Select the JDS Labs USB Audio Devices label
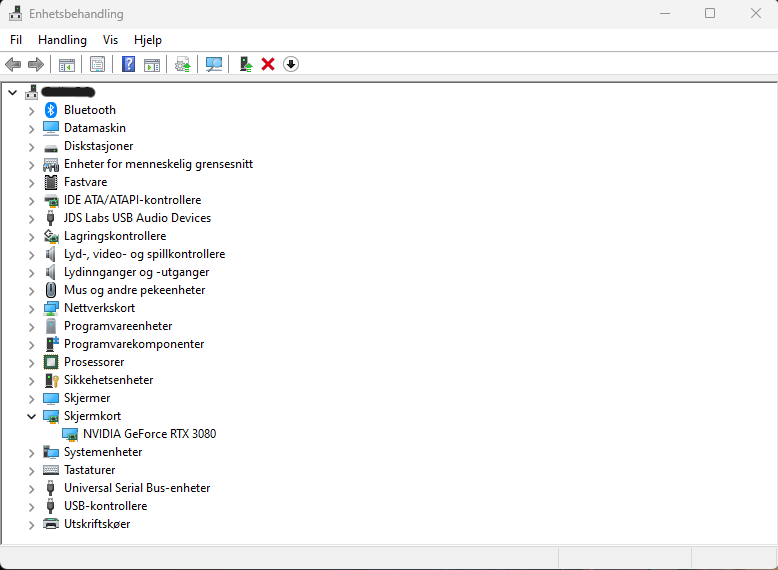Screen dimensions: 778x570 137,218
